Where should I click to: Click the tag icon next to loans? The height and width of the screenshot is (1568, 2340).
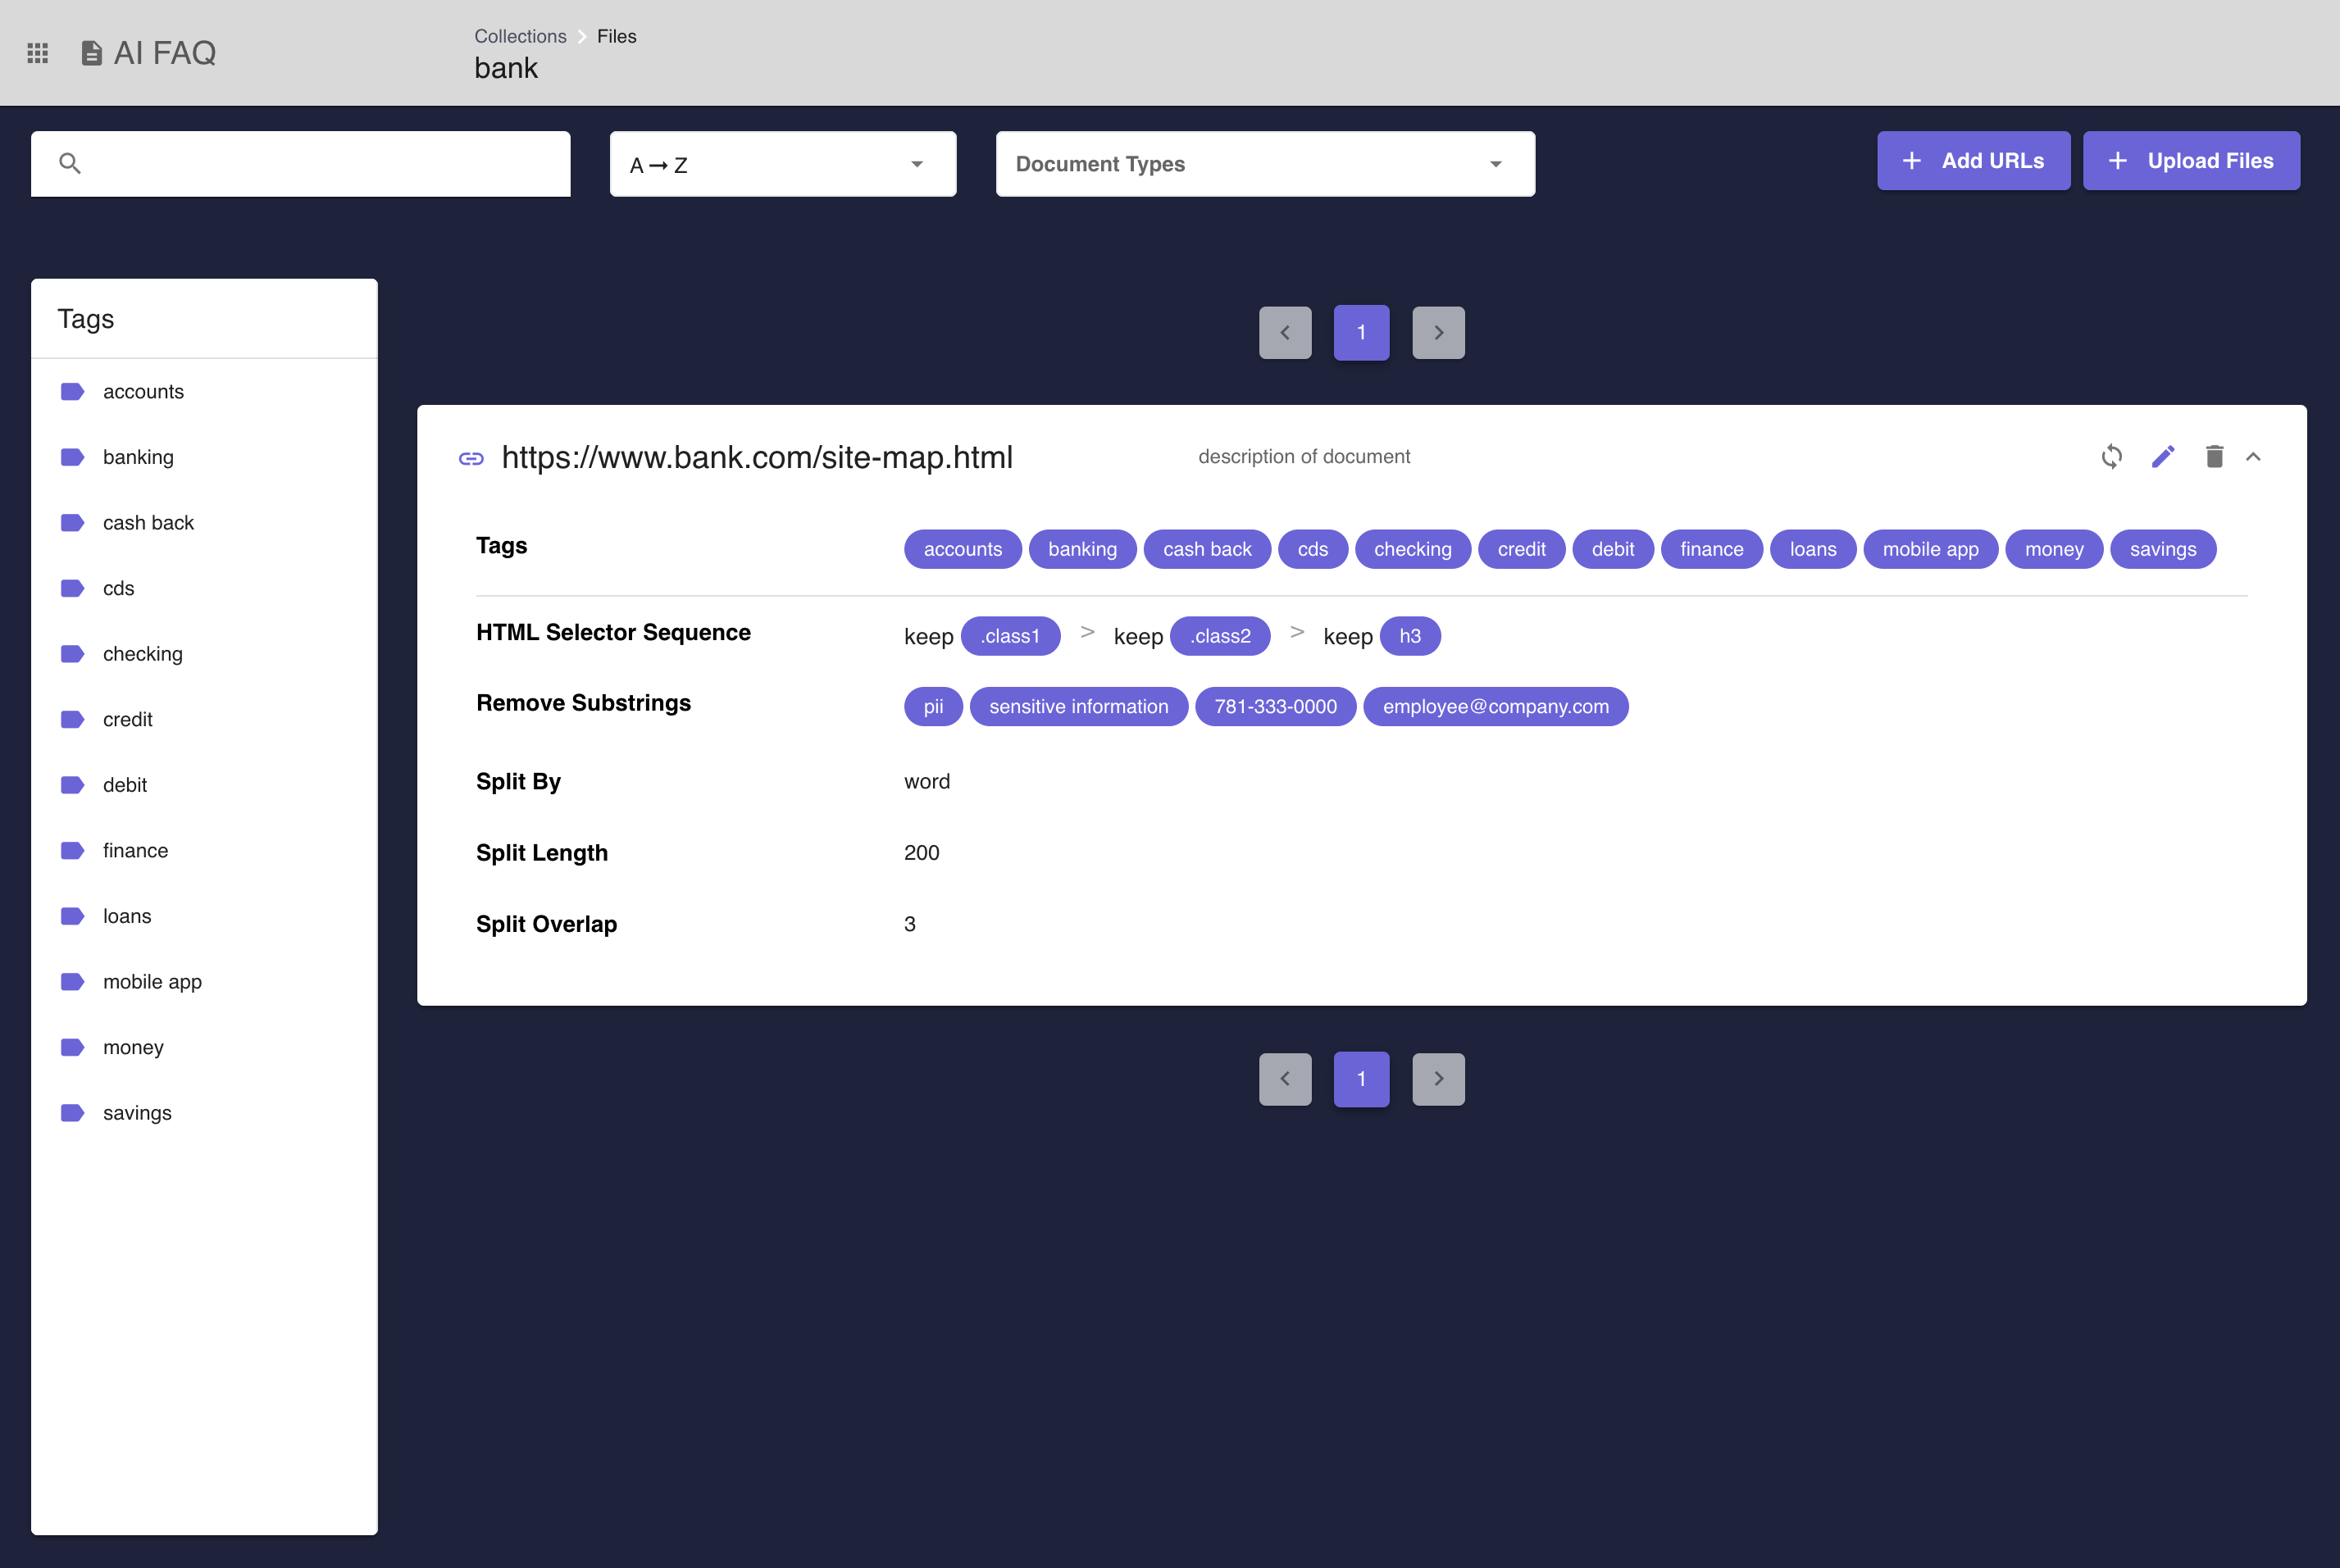point(72,916)
